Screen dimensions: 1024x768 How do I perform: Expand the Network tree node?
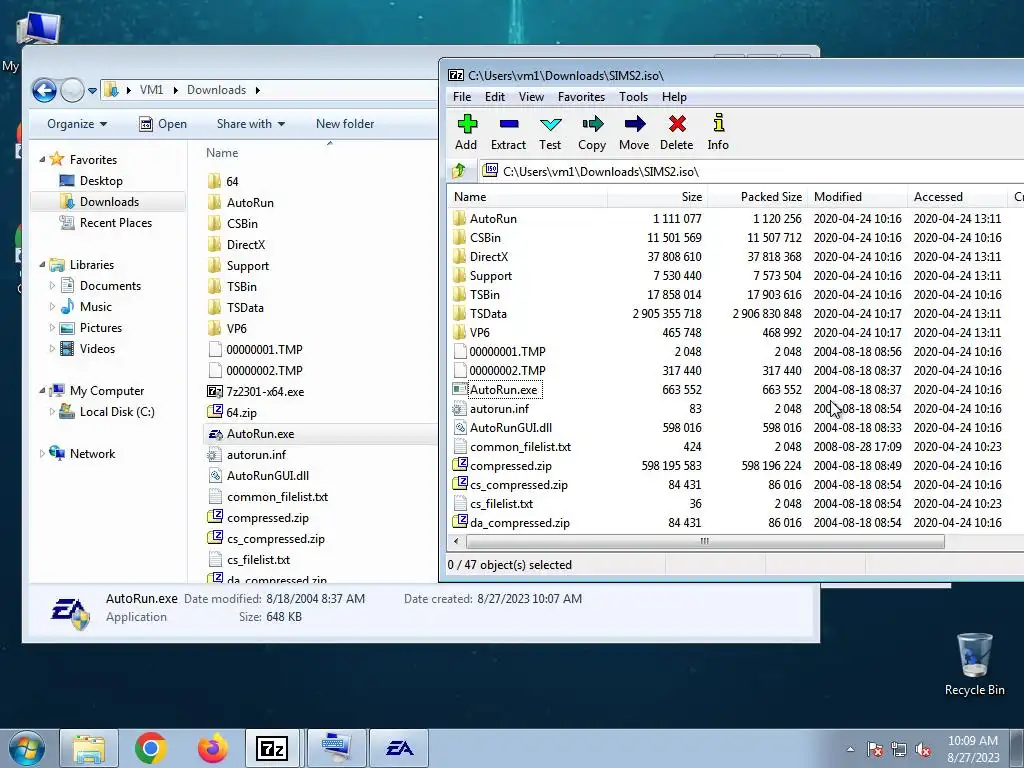42,453
